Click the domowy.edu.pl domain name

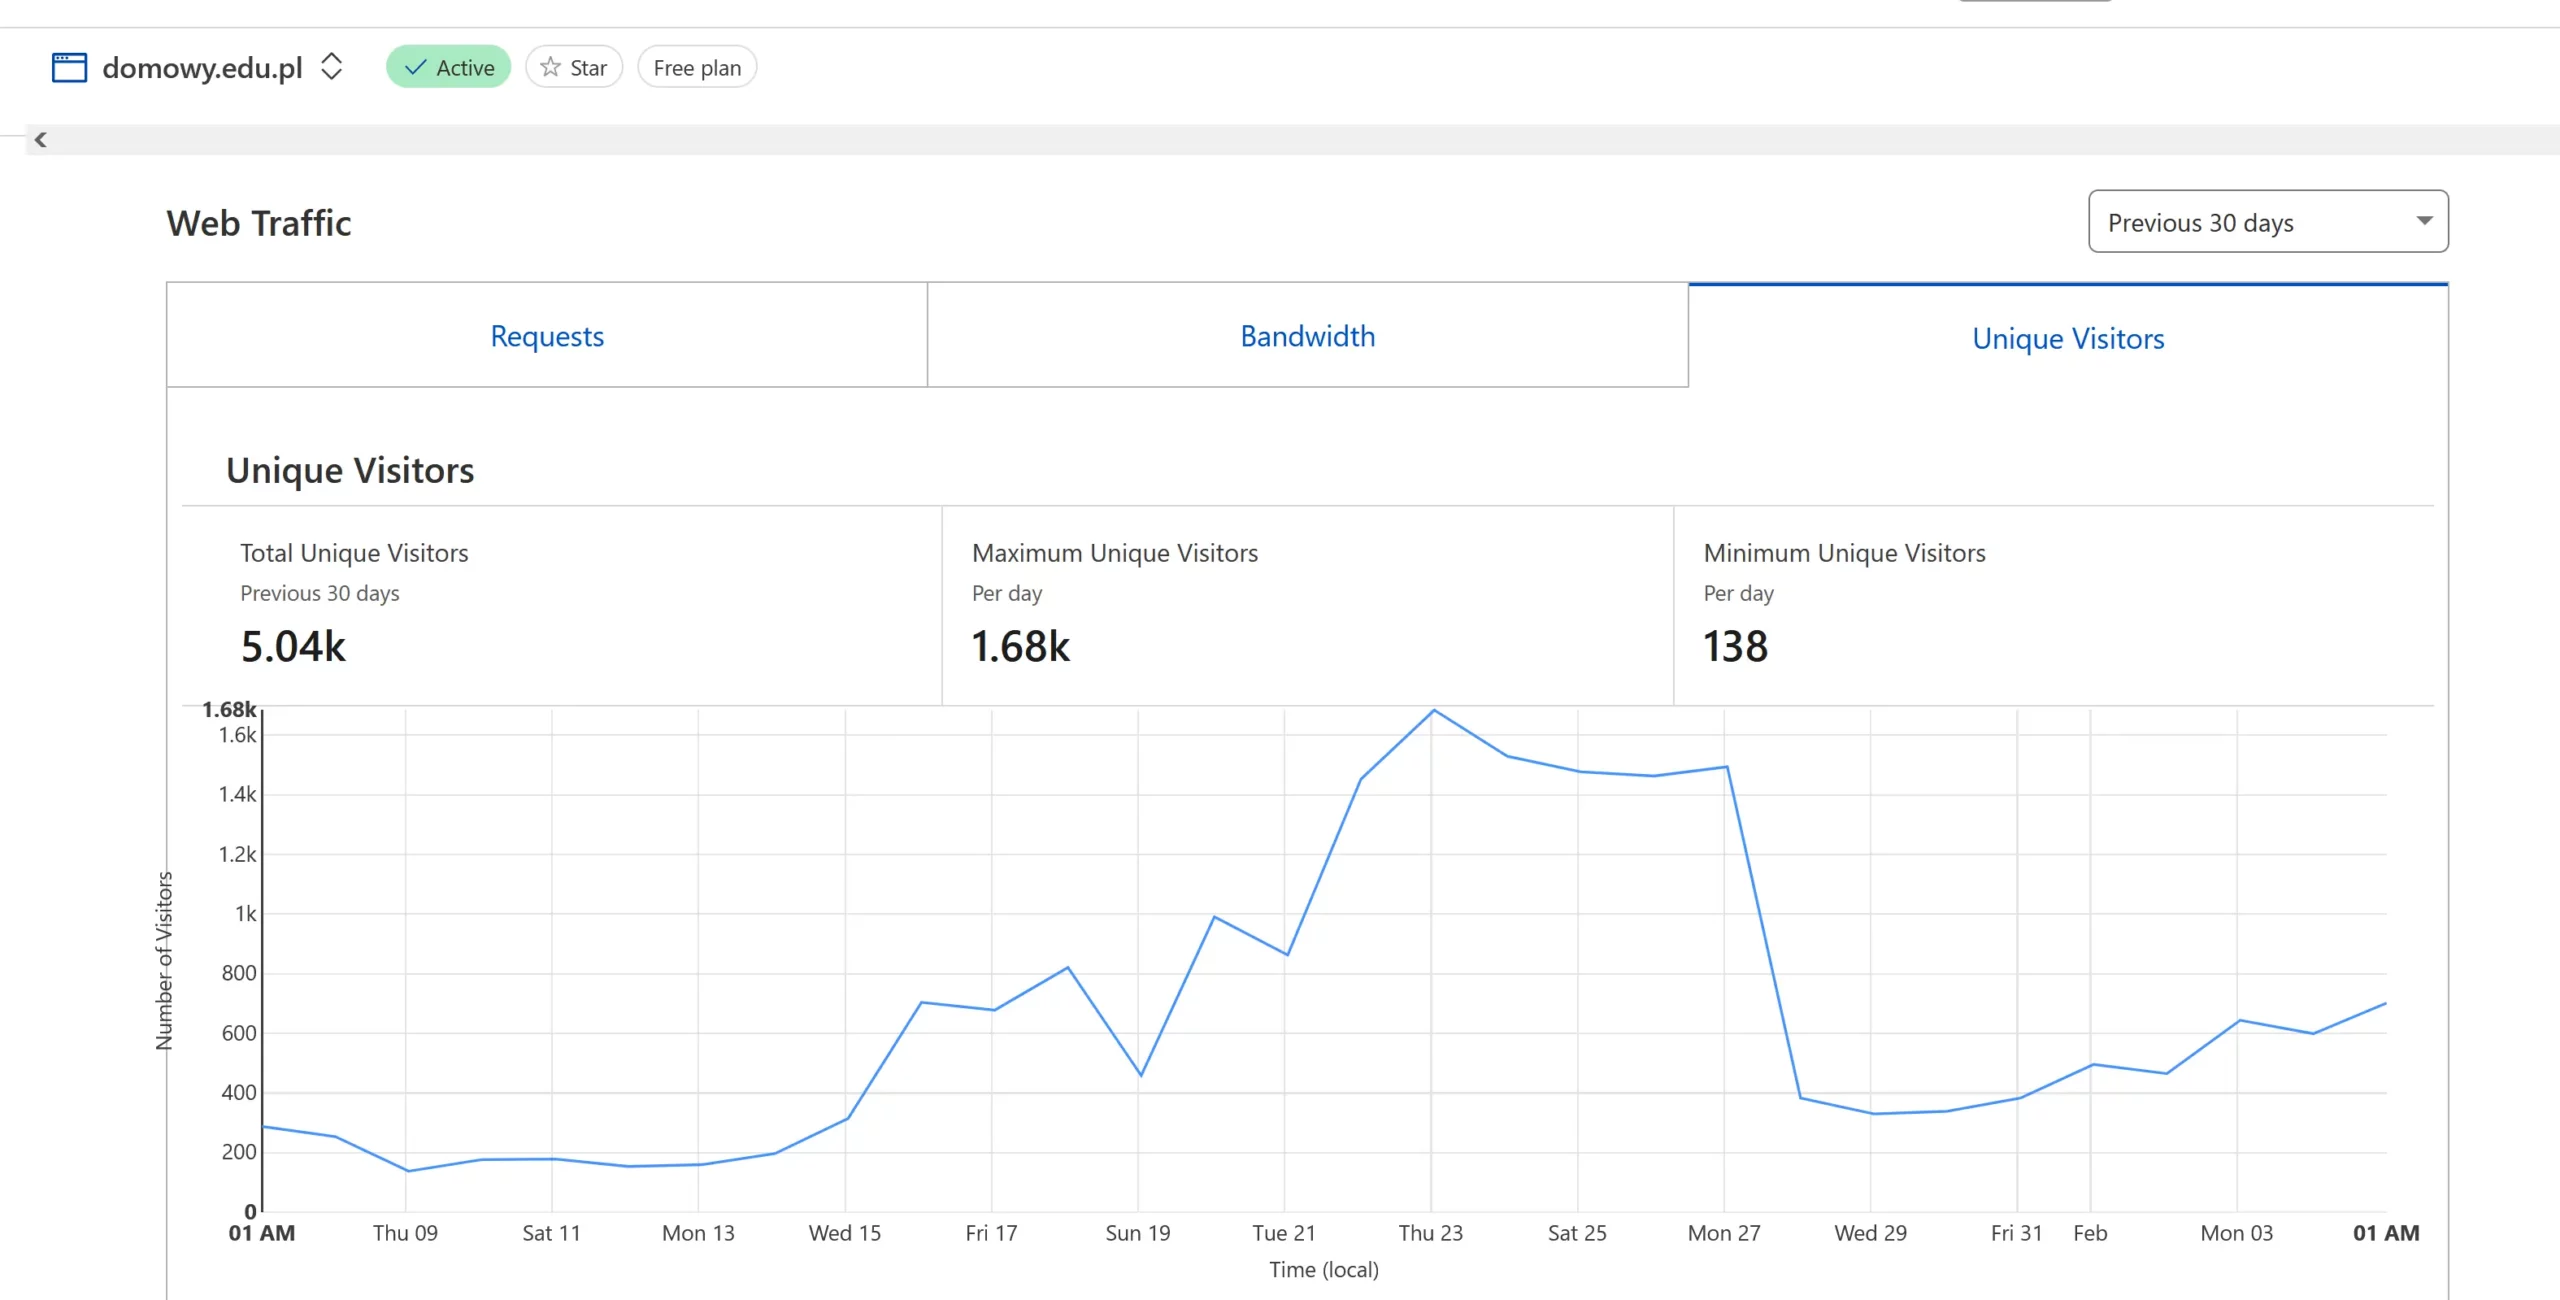tap(202, 67)
